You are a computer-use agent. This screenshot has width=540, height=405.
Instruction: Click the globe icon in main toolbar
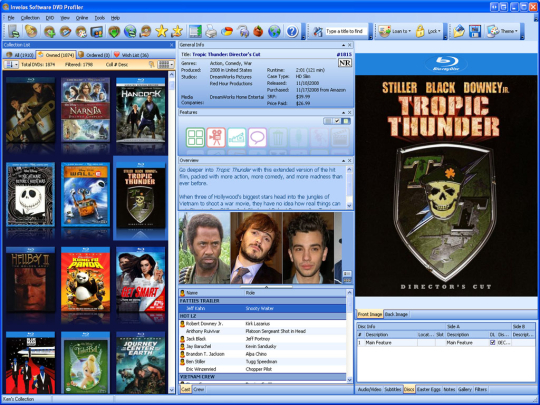pos(274,32)
